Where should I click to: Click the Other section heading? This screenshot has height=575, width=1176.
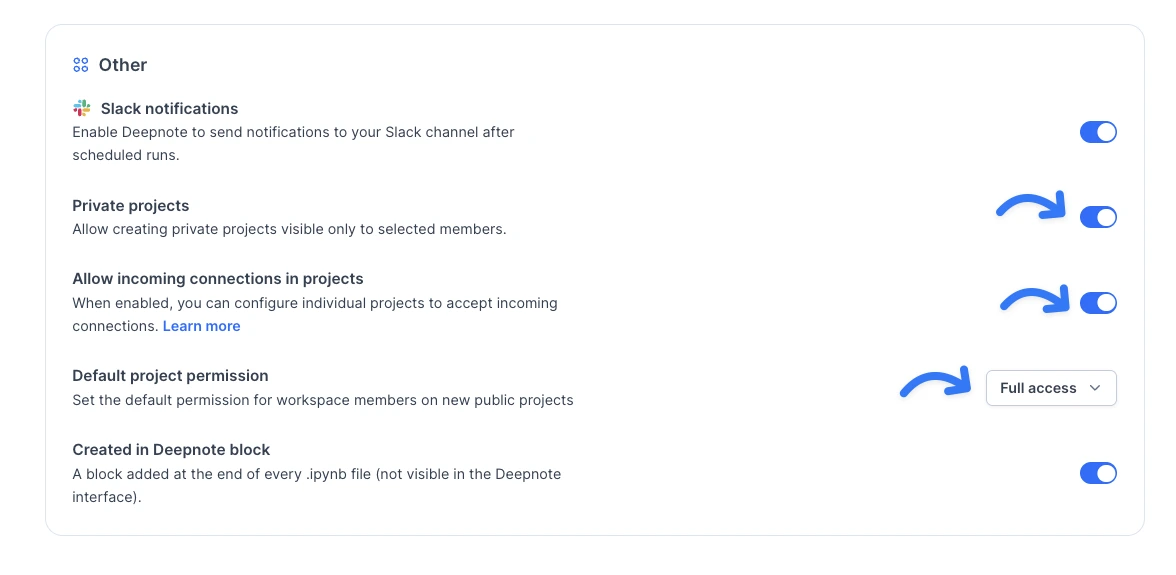123,65
